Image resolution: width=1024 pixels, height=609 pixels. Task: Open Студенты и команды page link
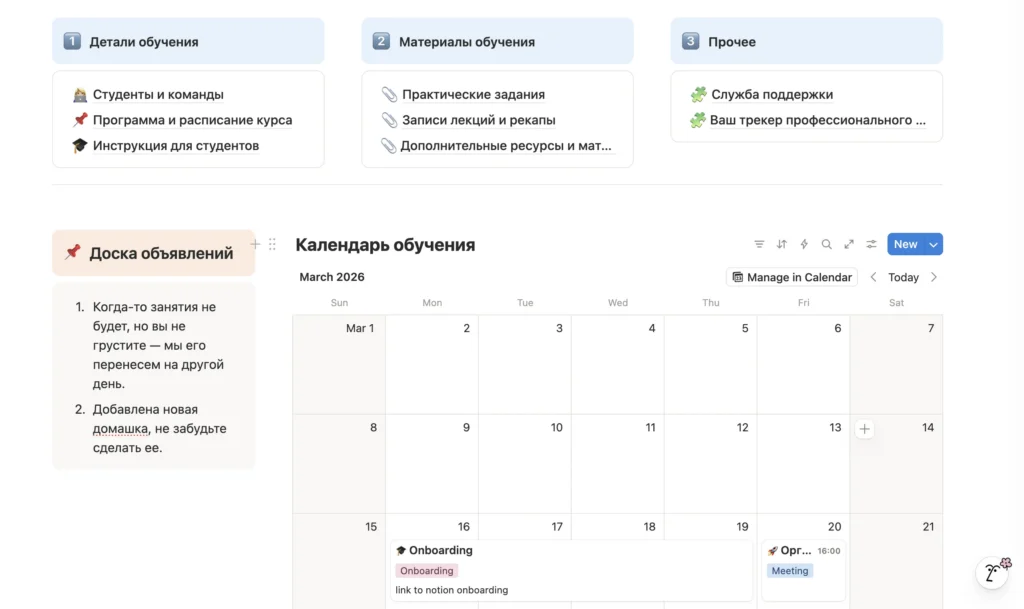pyautogui.click(x=158, y=95)
